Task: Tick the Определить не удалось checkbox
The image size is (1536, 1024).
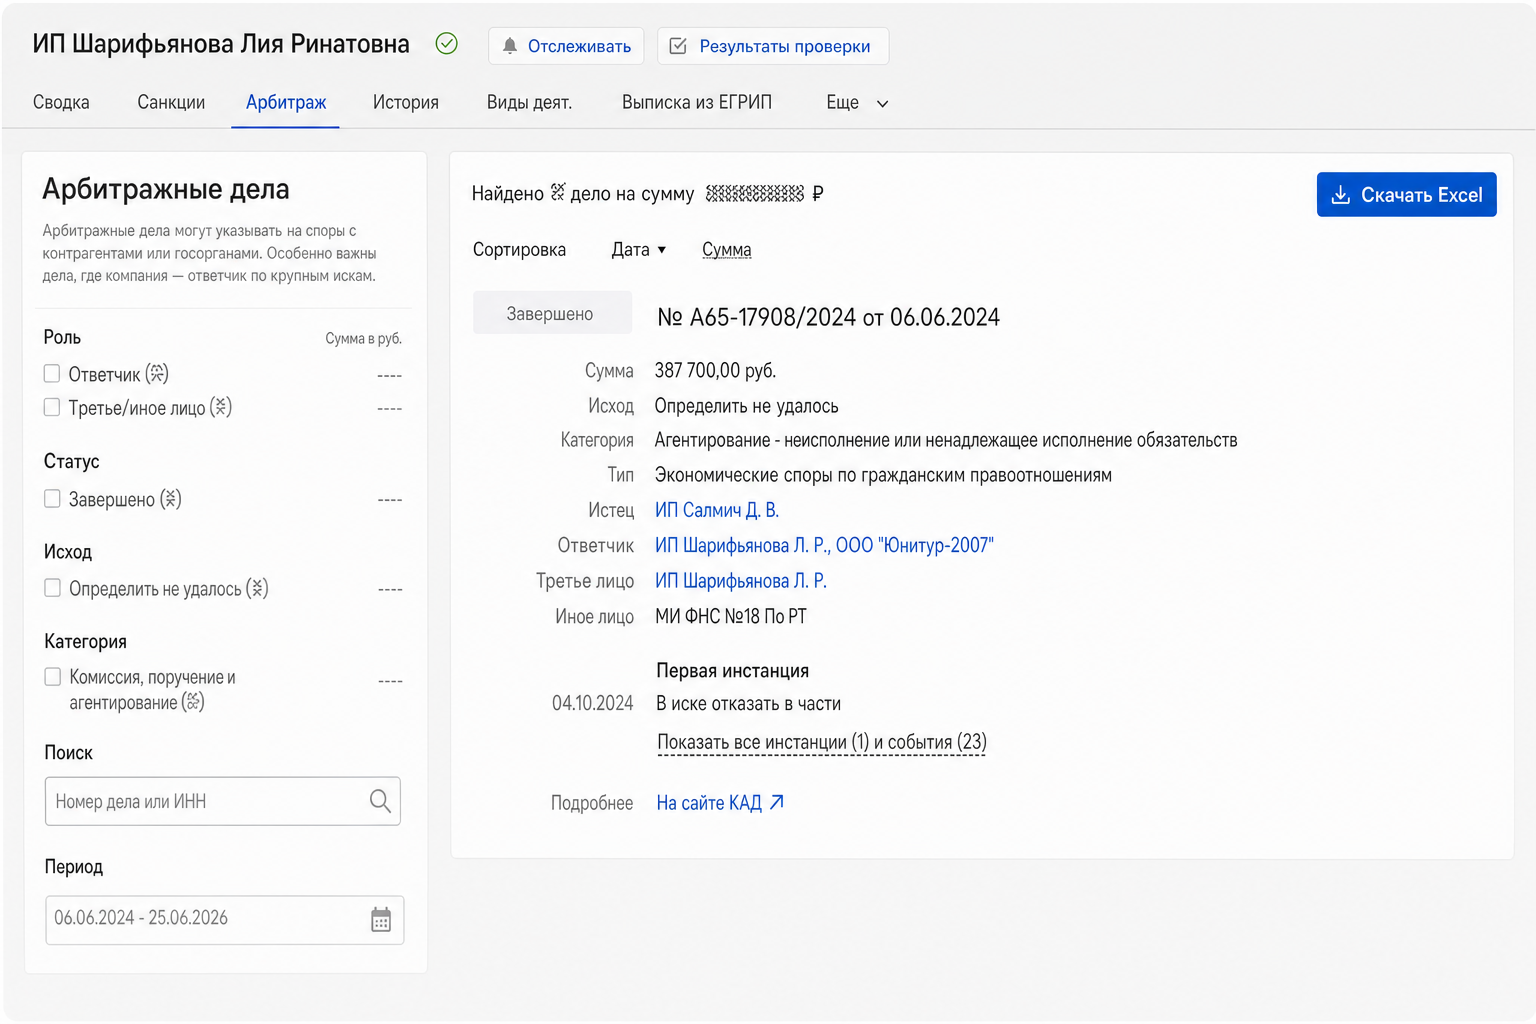Action: (x=52, y=588)
